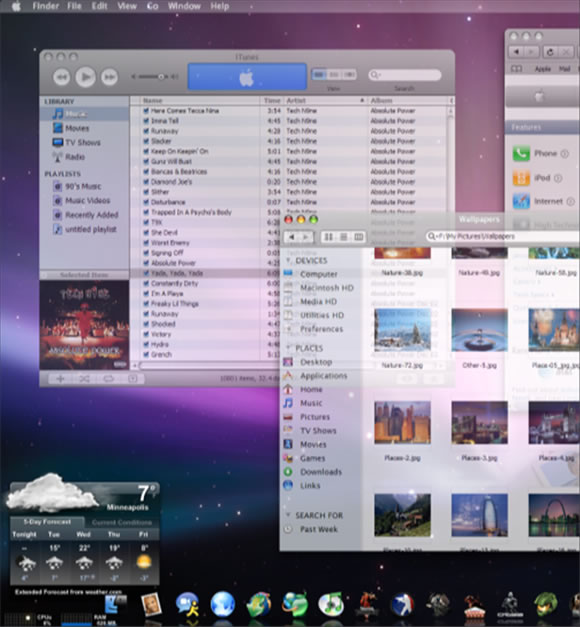Sort iTunes list by Album column
The image size is (580, 627).
point(408,100)
